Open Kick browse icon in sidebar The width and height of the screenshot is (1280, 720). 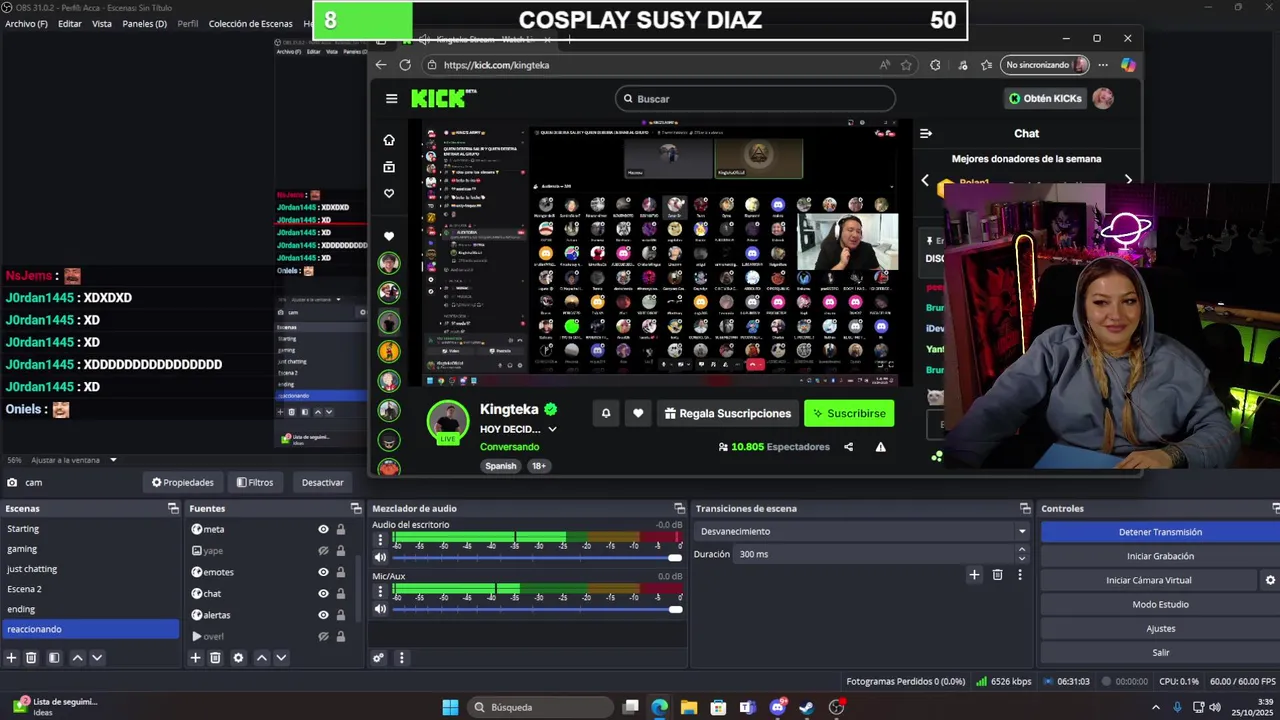pyautogui.click(x=389, y=167)
